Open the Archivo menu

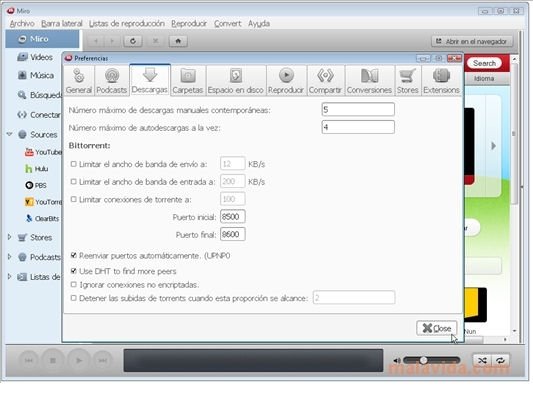point(22,23)
